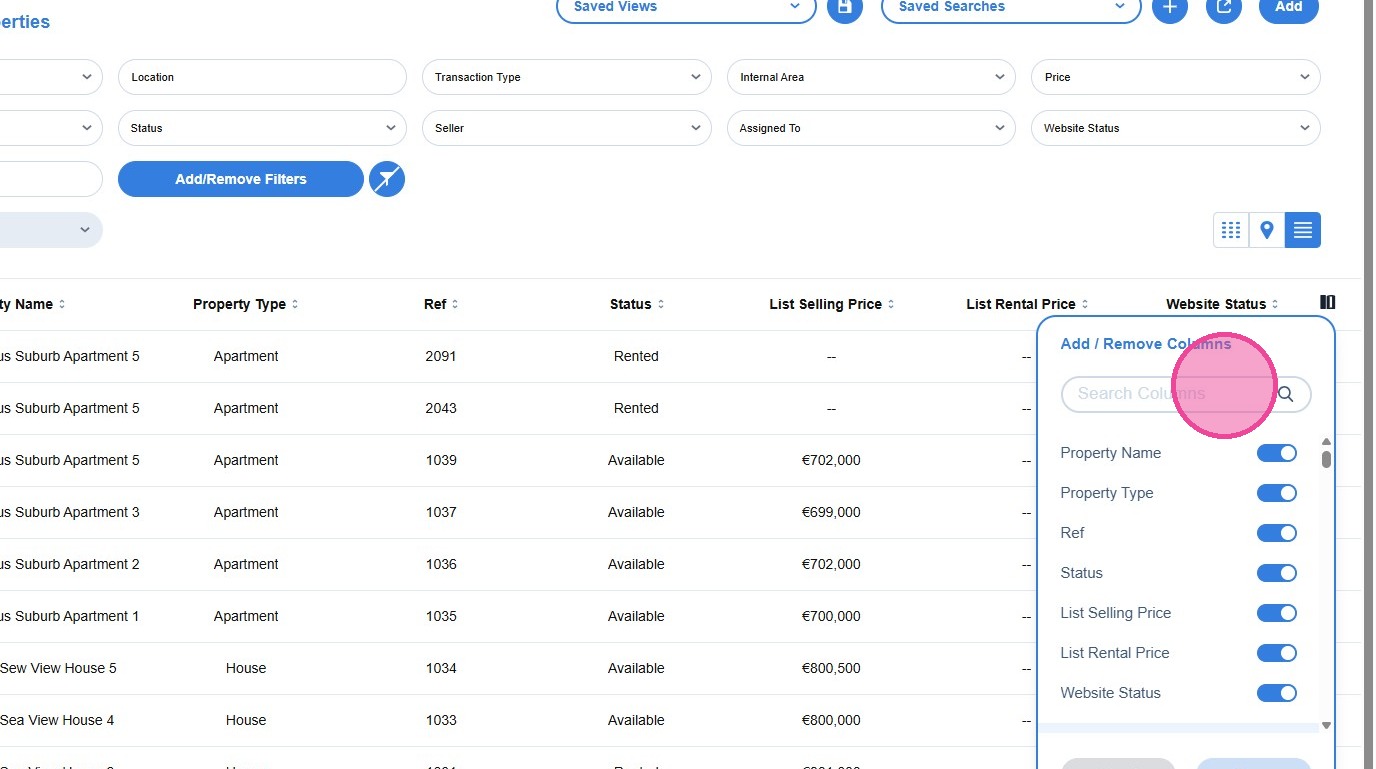Open the Saved Views dropdown
Image resolution: width=1376 pixels, height=769 pixels.
coord(686,8)
